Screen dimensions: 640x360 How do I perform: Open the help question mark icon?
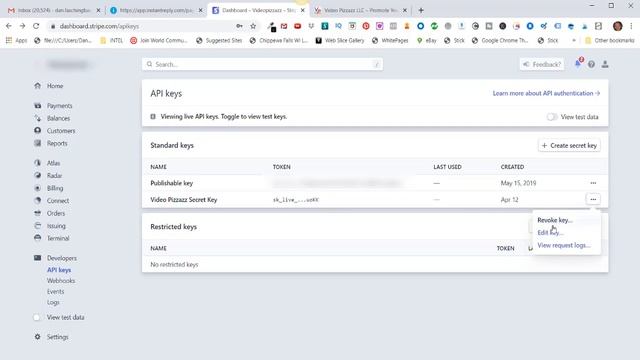tap(591, 64)
